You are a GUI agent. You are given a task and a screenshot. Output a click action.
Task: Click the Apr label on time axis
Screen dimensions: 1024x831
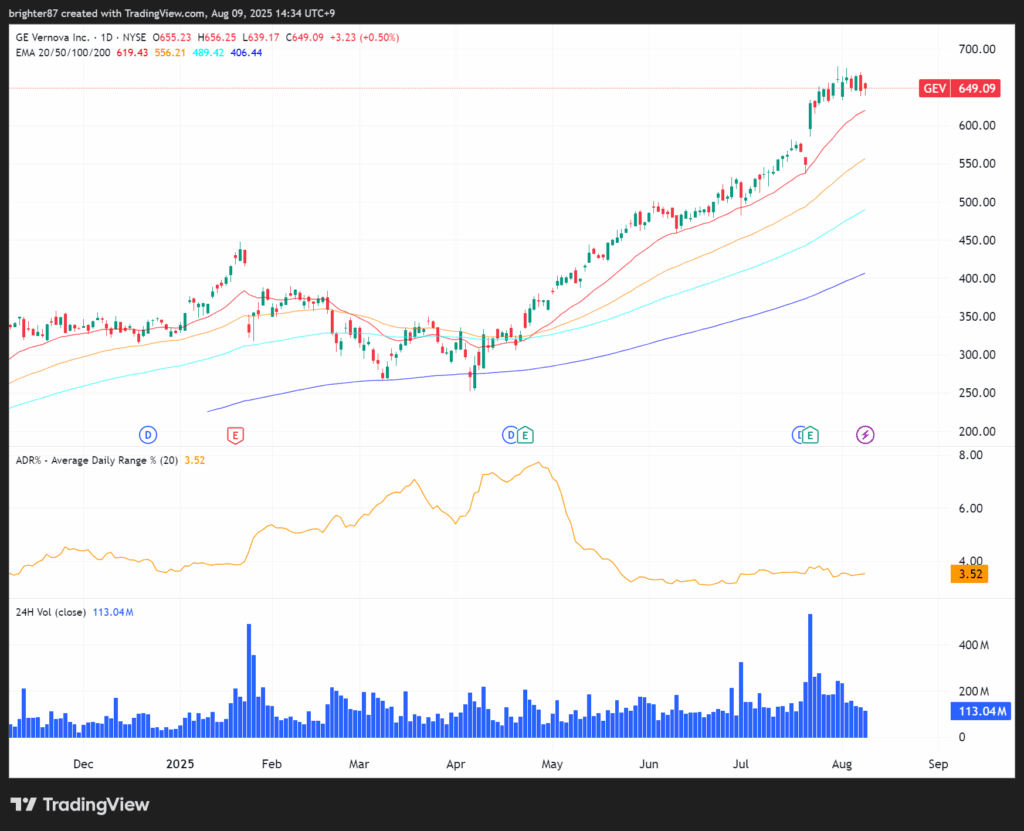pyautogui.click(x=456, y=764)
